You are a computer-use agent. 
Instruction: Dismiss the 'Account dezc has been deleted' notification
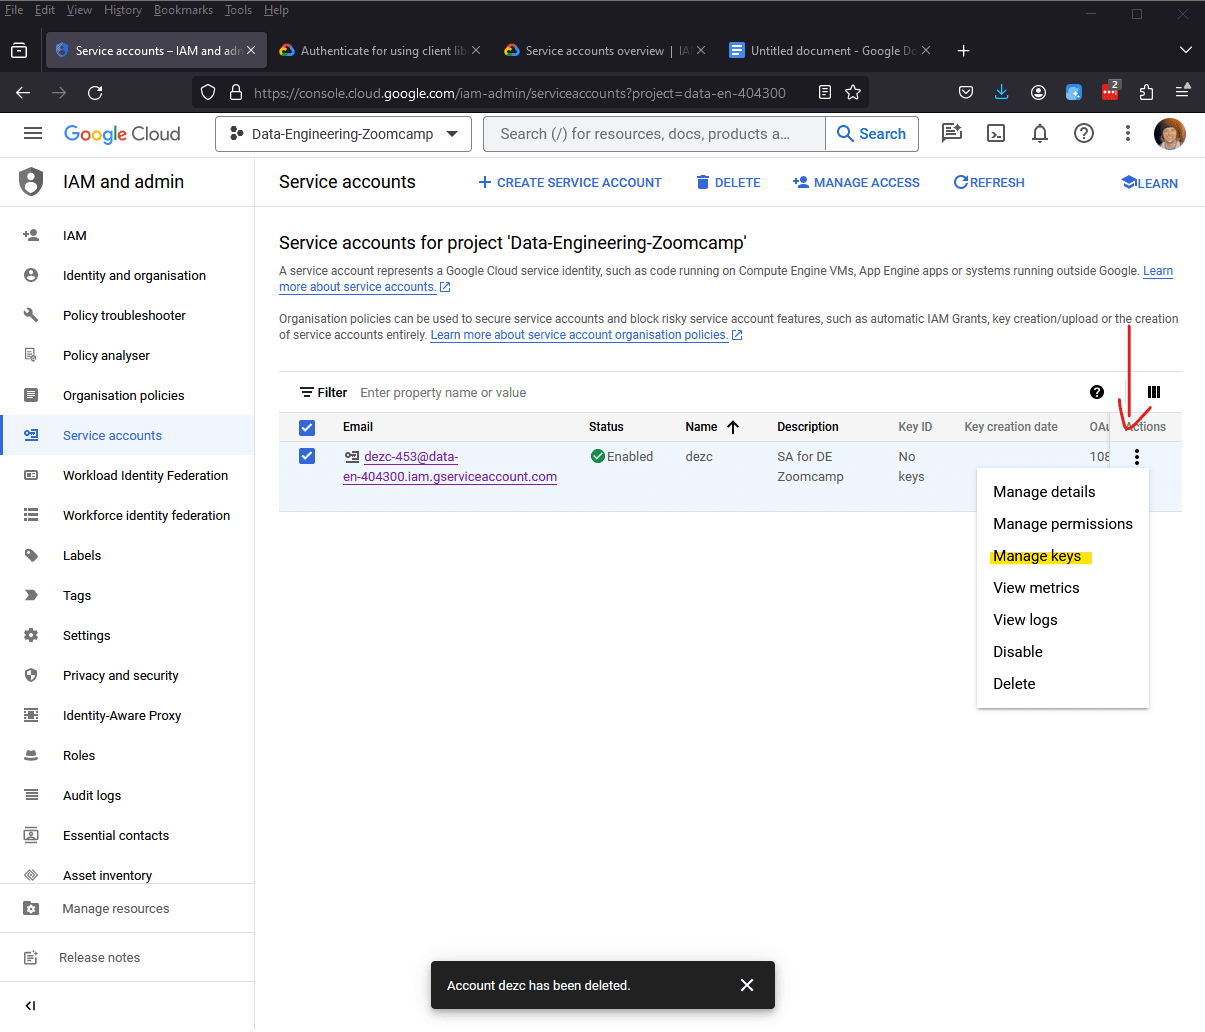pyautogui.click(x=747, y=985)
